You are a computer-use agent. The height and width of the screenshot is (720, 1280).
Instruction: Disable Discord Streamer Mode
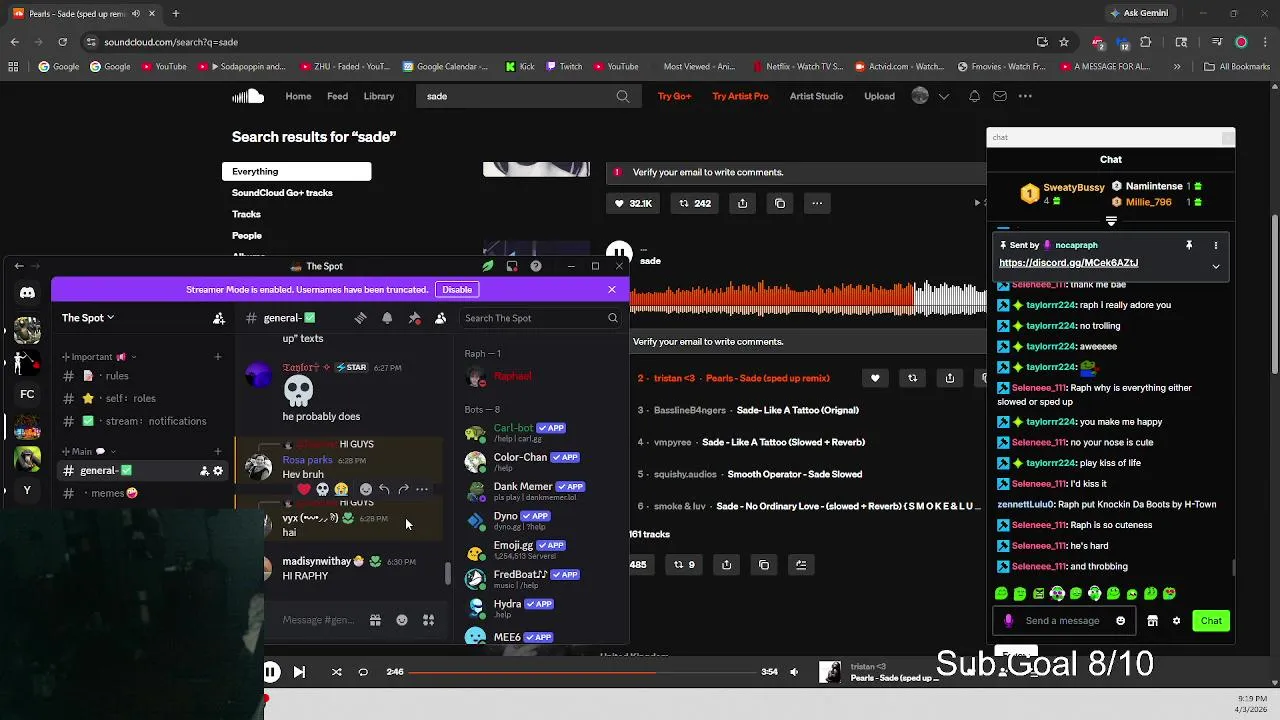click(x=457, y=290)
